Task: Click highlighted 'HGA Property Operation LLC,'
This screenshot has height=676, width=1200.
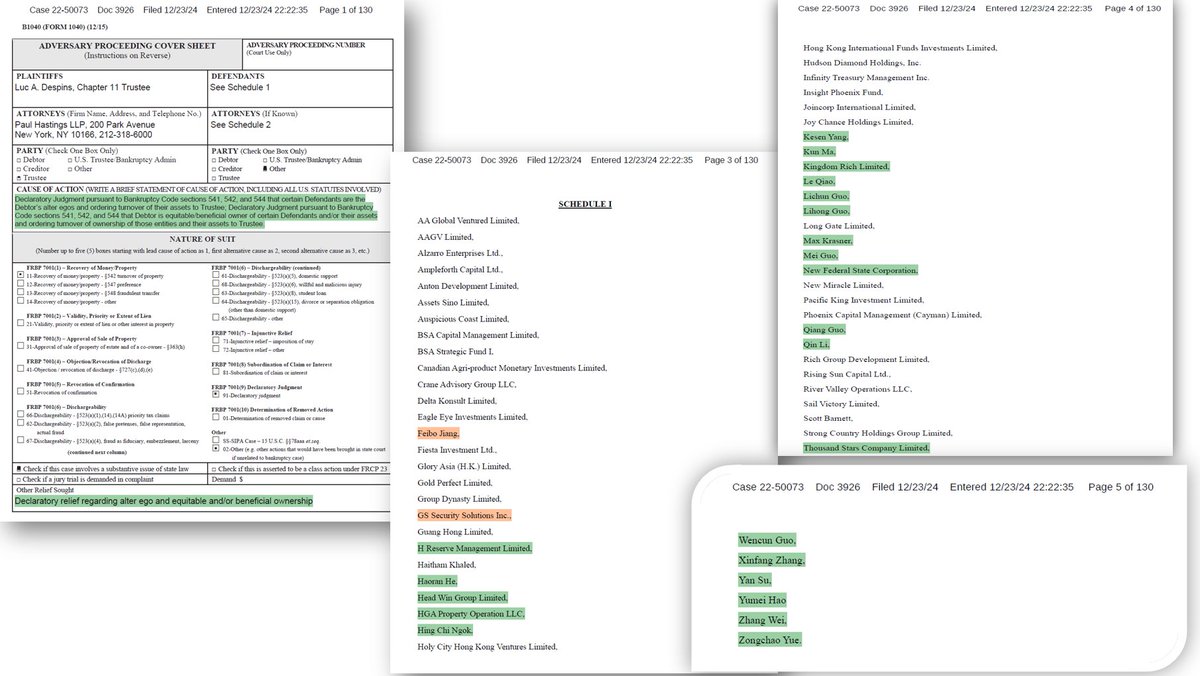Action: click(471, 613)
